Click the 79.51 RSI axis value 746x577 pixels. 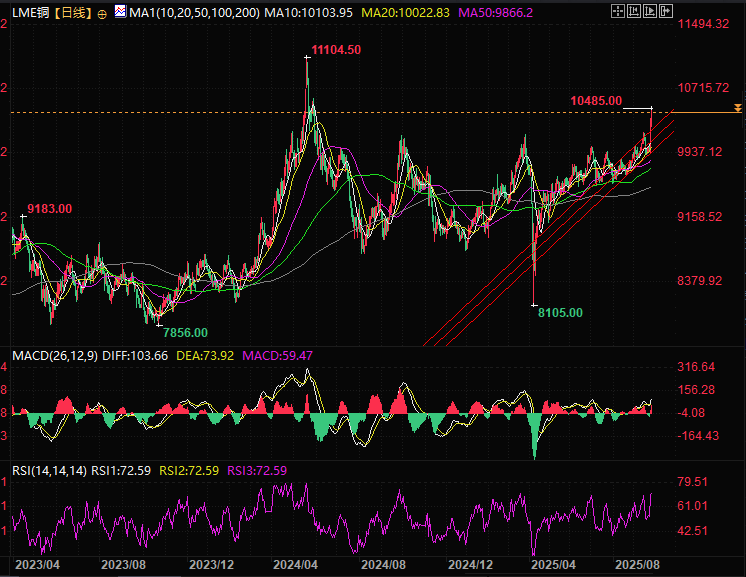[x=692, y=482]
